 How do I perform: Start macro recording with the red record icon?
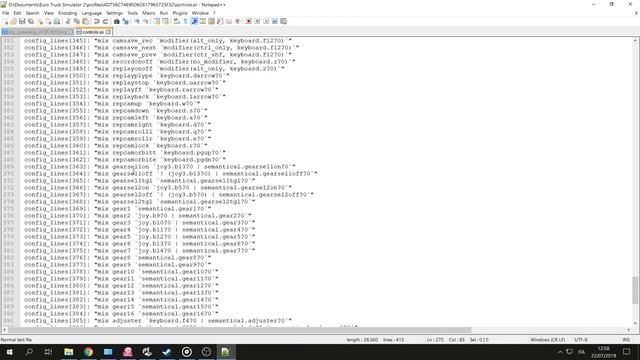[x=248, y=21]
